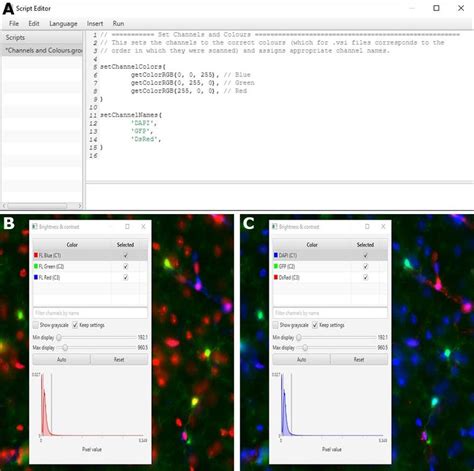
Task: Click the Selected column header in DAPI dialog
Action: [x=365, y=245]
